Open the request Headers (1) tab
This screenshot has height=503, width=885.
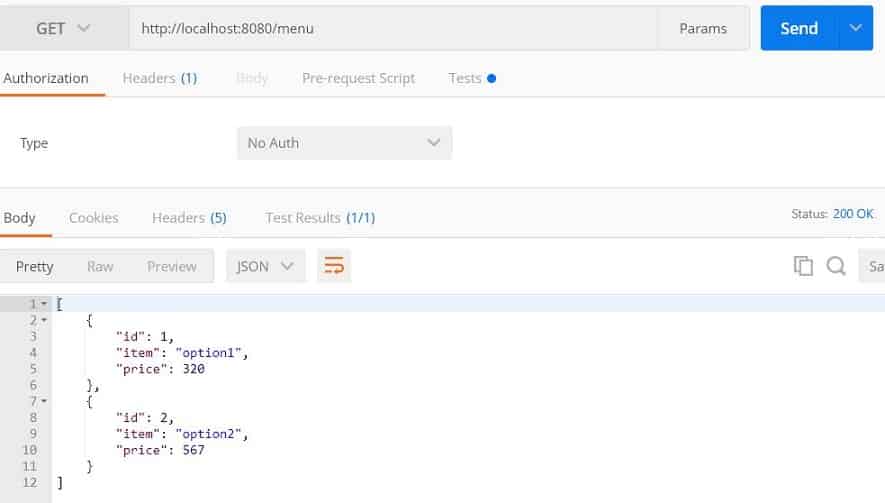[160, 78]
